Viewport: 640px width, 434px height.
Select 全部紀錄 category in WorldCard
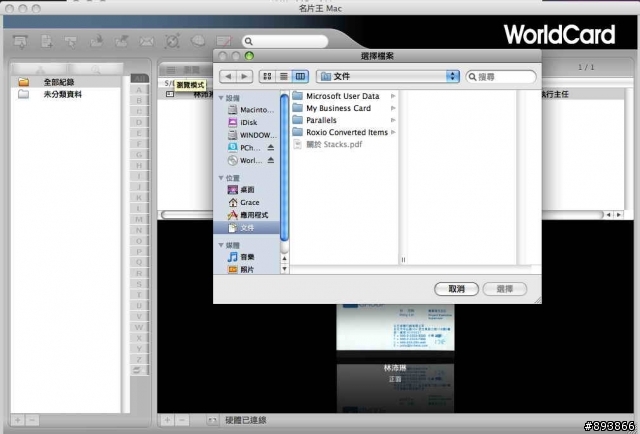(x=66, y=82)
